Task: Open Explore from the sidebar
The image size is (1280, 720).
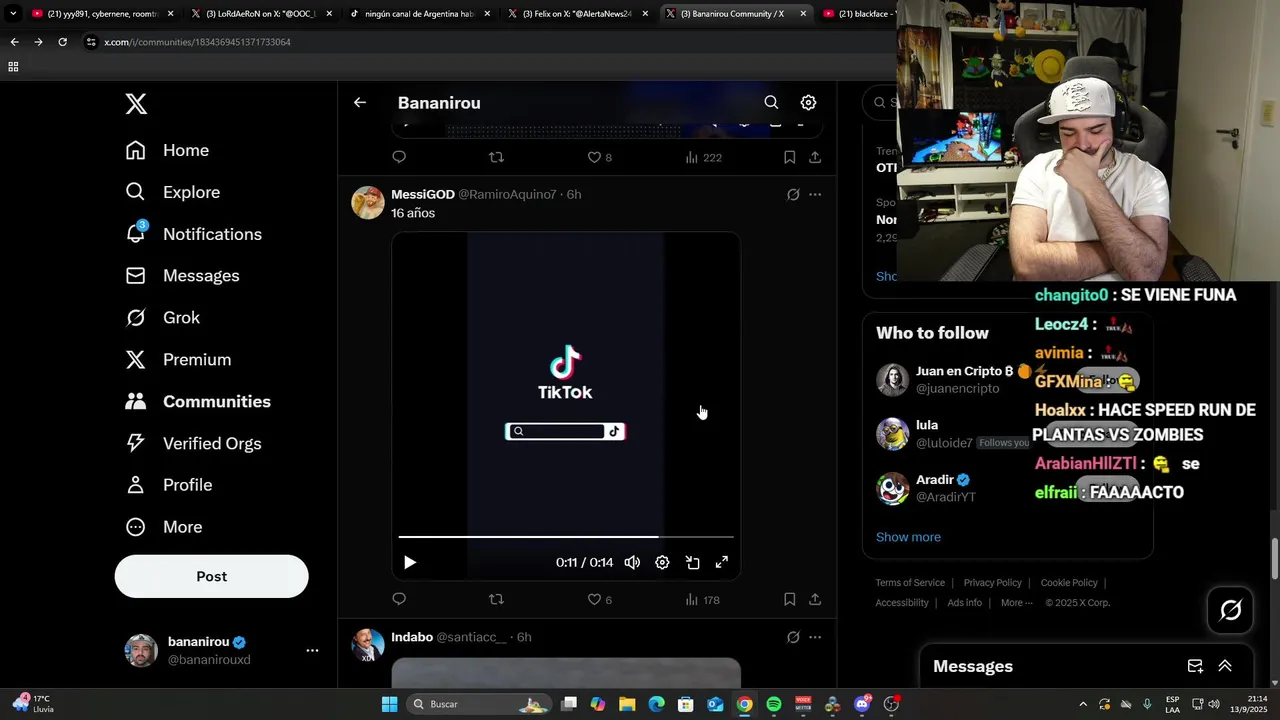Action: tap(172, 192)
